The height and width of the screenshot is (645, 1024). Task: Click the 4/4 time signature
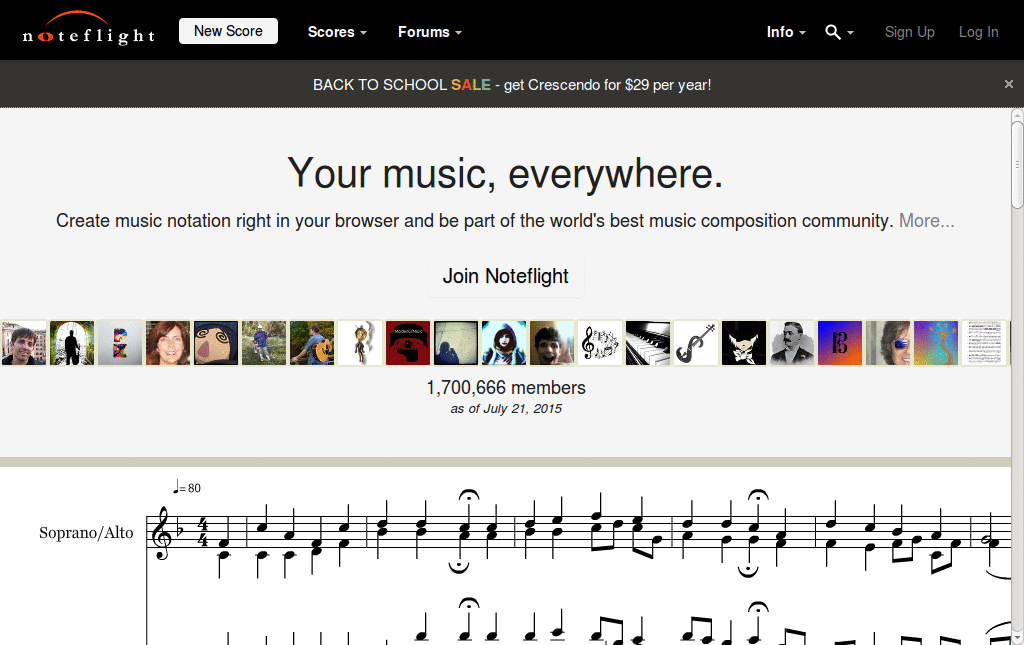click(202, 532)
